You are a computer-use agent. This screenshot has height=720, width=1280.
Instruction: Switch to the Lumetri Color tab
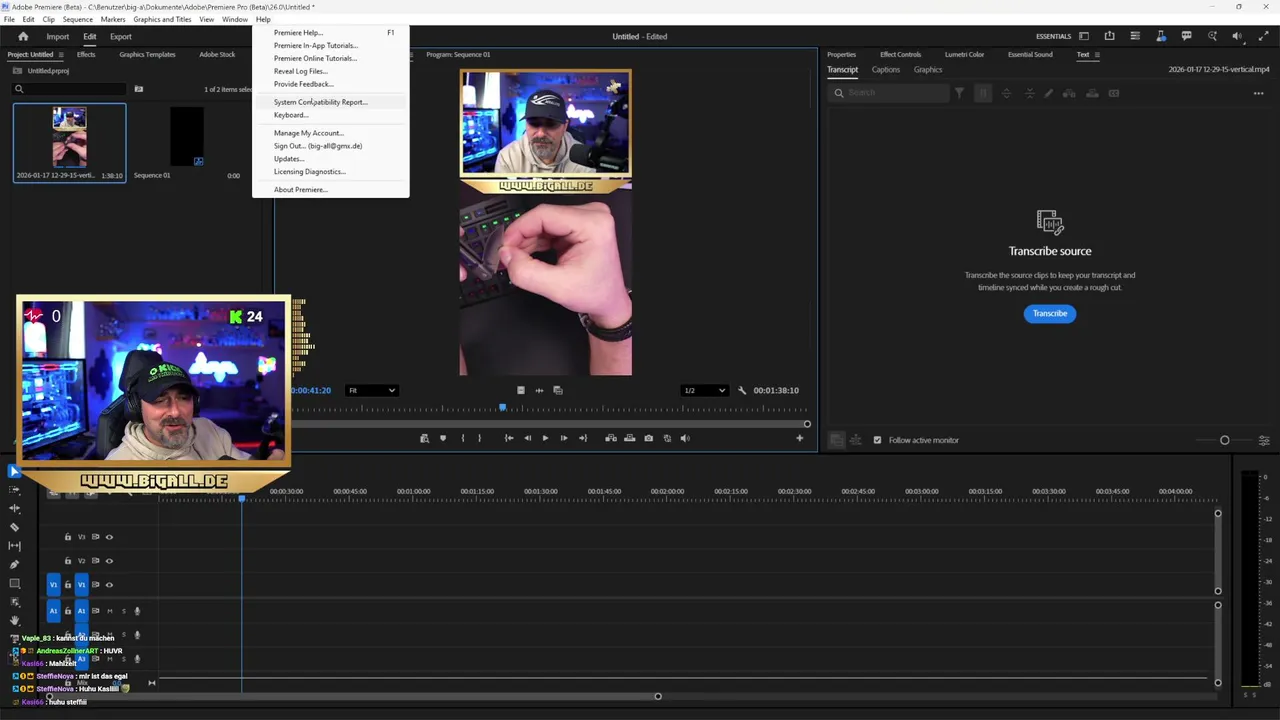tap(964, 55)
